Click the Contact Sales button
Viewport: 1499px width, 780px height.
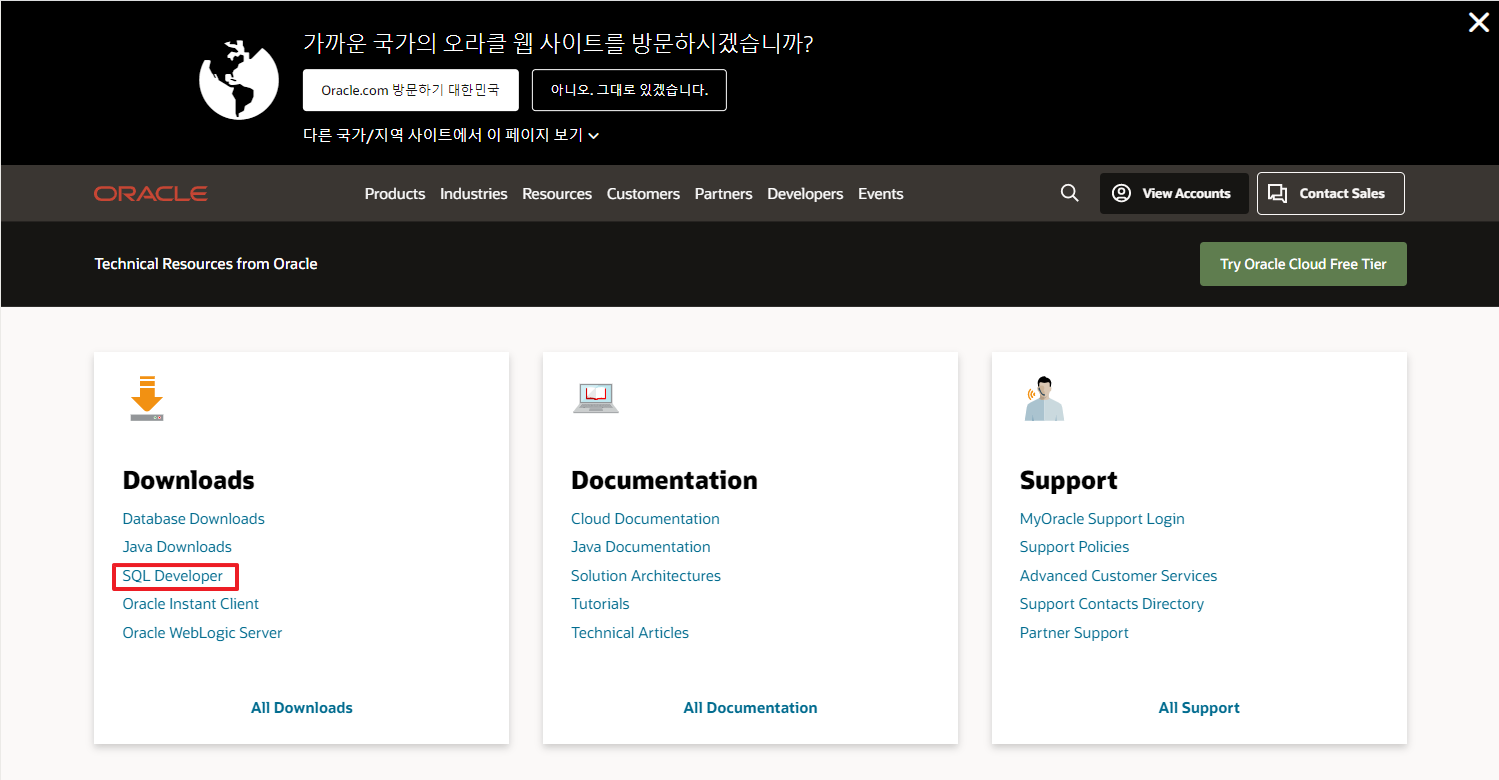tap(1331, 193)
